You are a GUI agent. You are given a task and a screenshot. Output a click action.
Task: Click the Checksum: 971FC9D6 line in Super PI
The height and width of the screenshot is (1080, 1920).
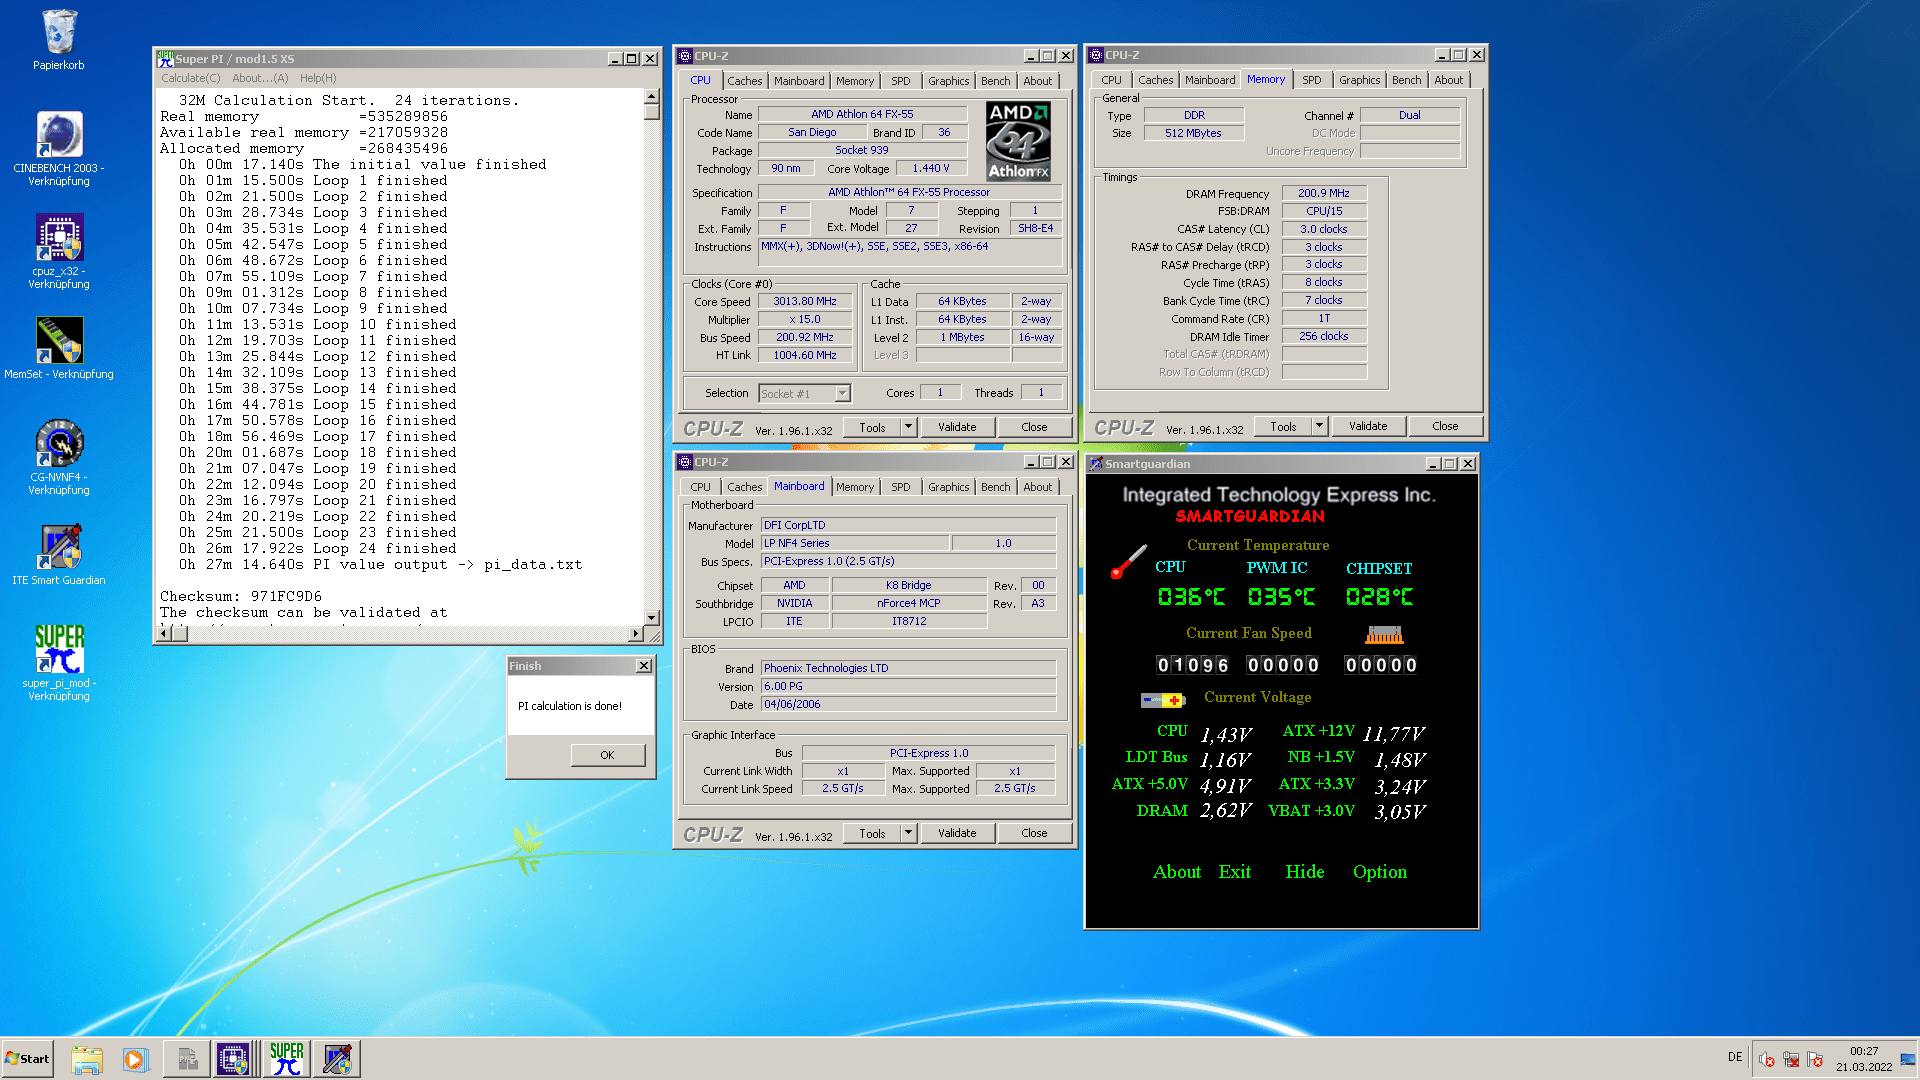coord(241,596)
